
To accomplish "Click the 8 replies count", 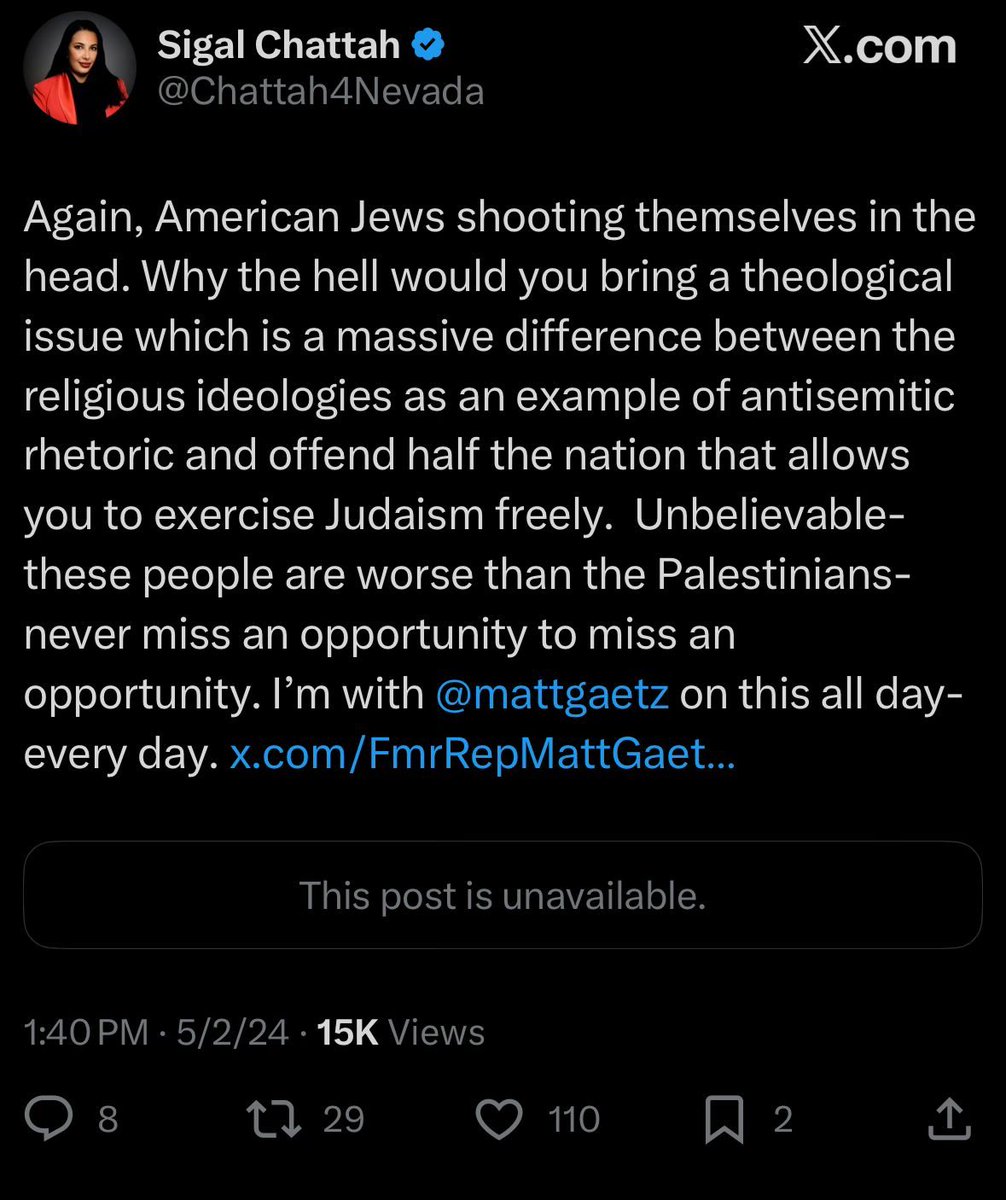I will pos(108,1119).
